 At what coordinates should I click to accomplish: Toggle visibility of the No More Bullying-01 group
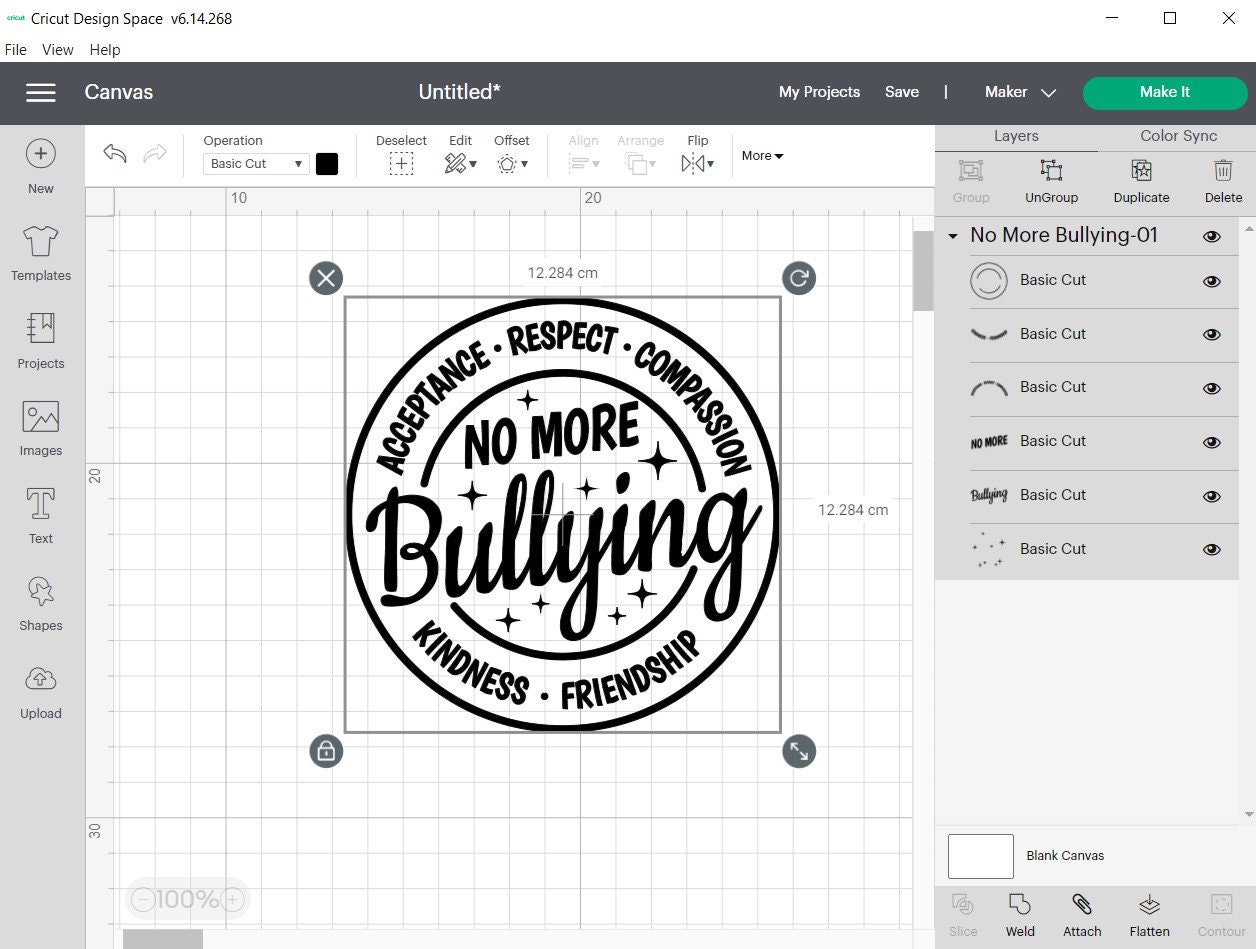1211,236
